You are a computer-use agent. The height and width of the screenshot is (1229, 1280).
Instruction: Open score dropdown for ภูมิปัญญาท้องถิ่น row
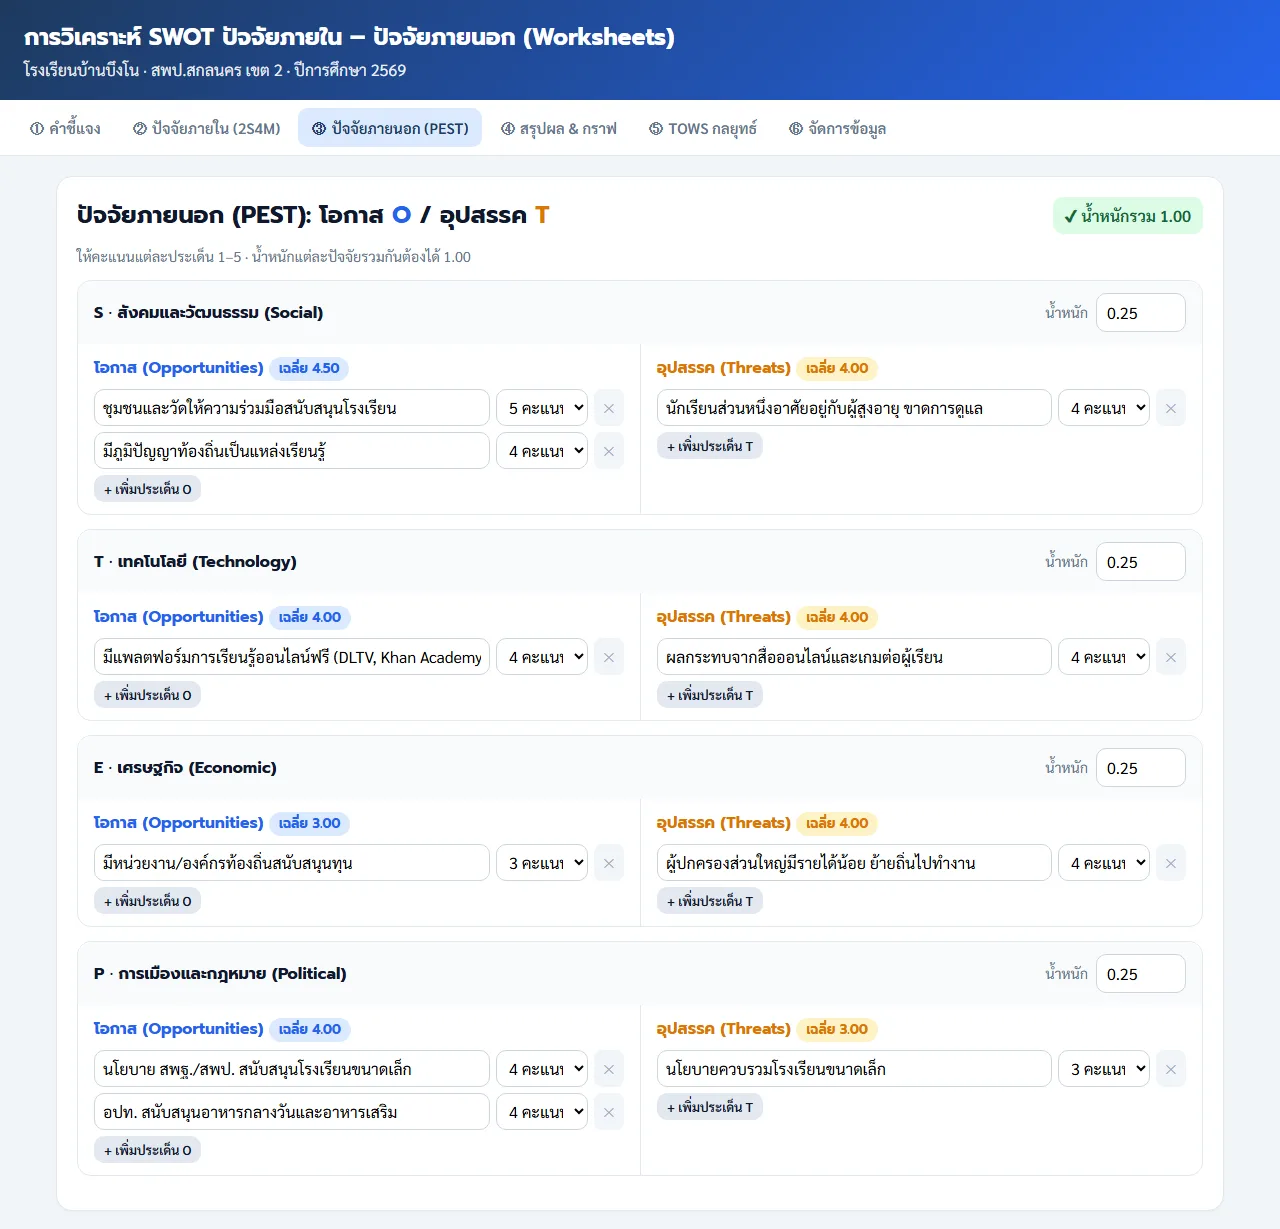point(542,451)
